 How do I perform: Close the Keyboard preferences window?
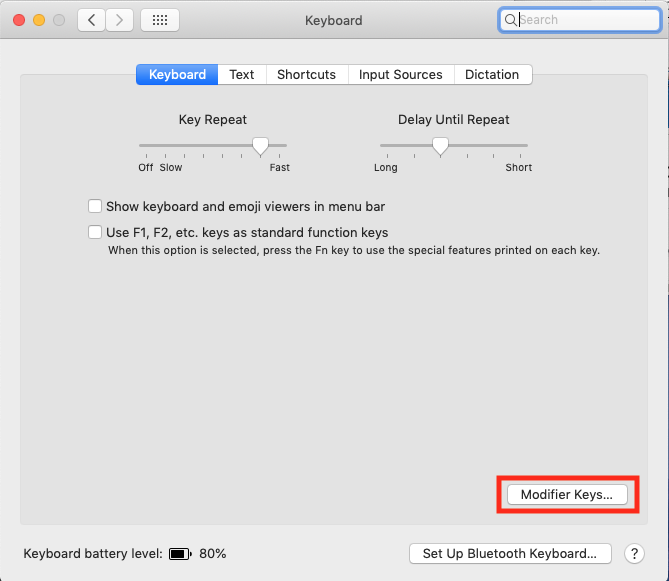[20, 20]
